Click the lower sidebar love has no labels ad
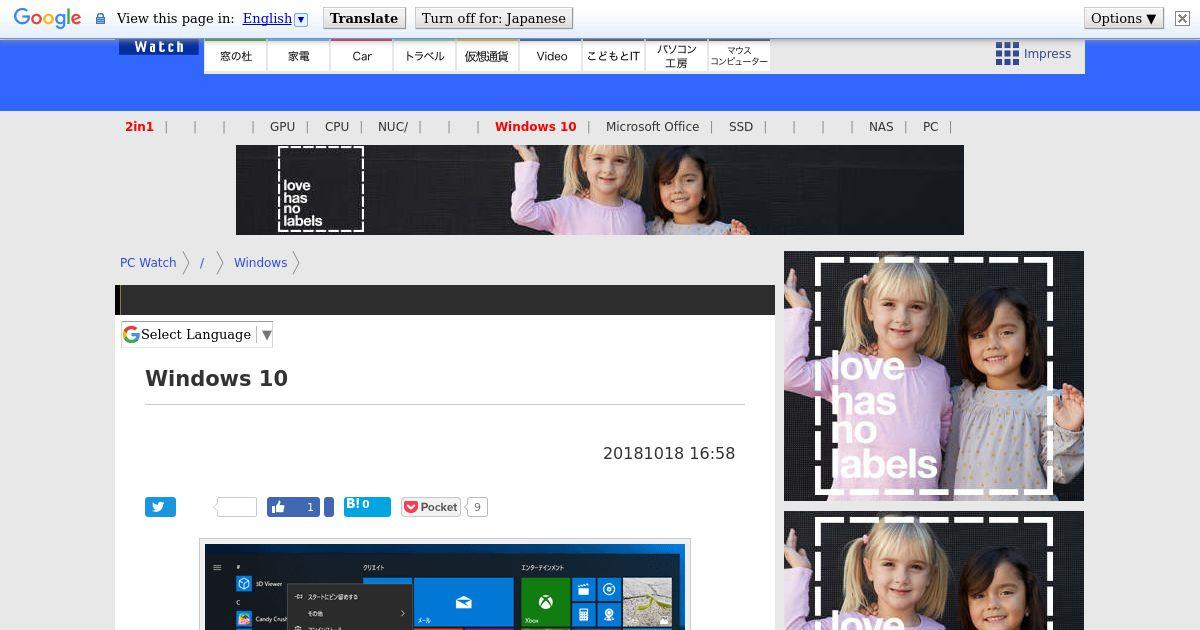This screenshot has width=1200, height=630. (934, 571)
